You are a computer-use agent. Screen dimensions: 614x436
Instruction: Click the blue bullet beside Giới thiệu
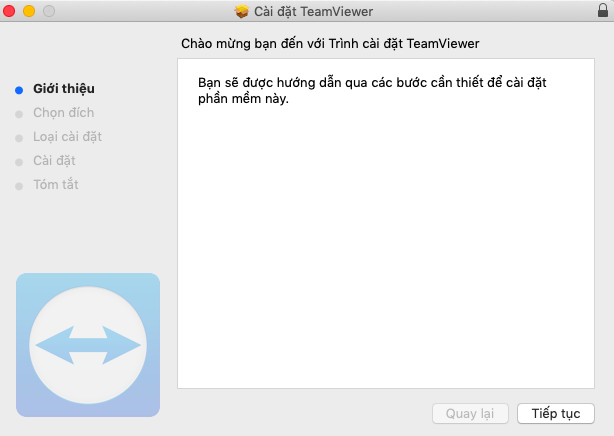point(19,90)
